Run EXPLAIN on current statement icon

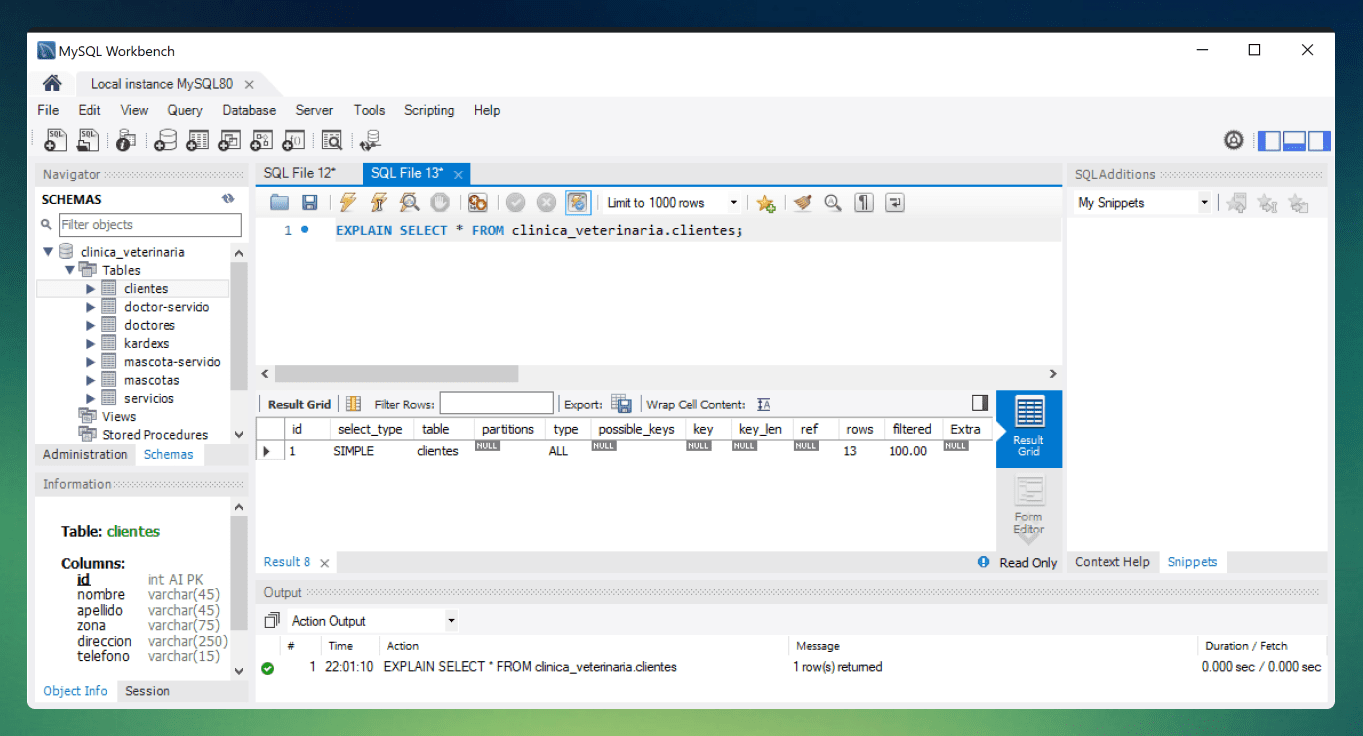pyautogui.click(x=409, y=203)
